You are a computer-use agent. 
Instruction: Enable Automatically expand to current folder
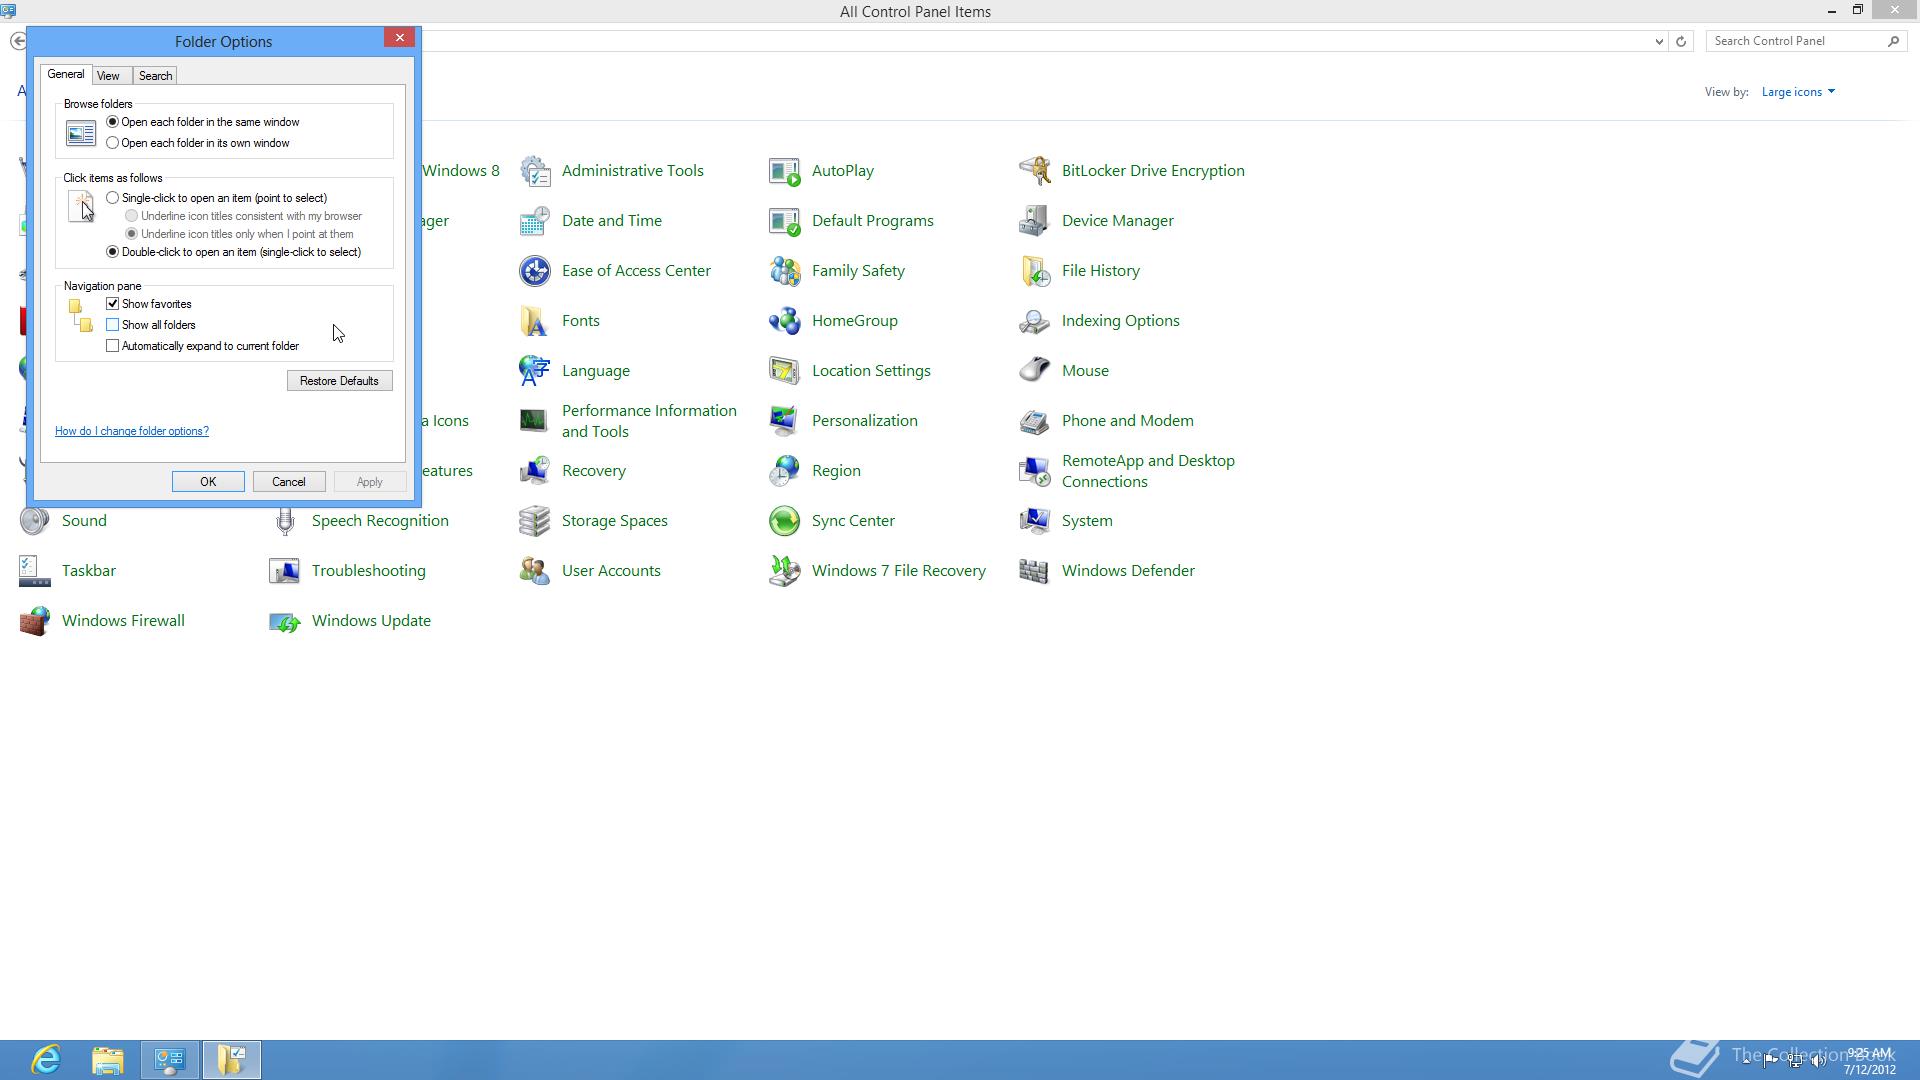pos(112,346)
